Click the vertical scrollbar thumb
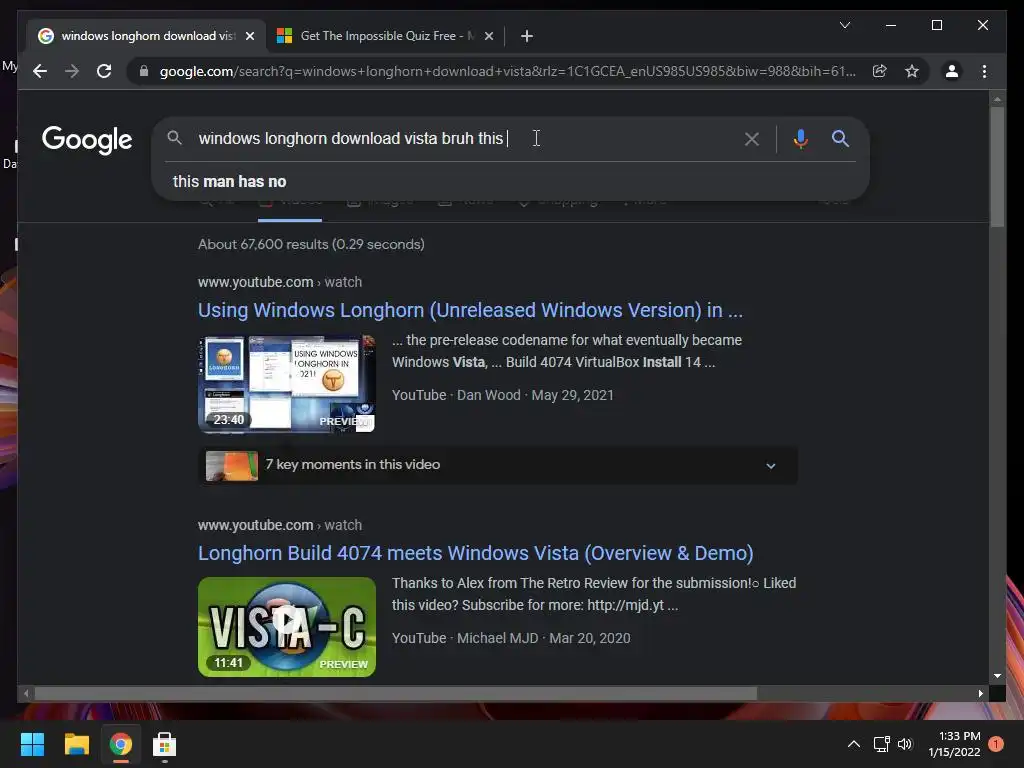The image size is (1024, 768). pyautogui.click(x=997, y=167)
